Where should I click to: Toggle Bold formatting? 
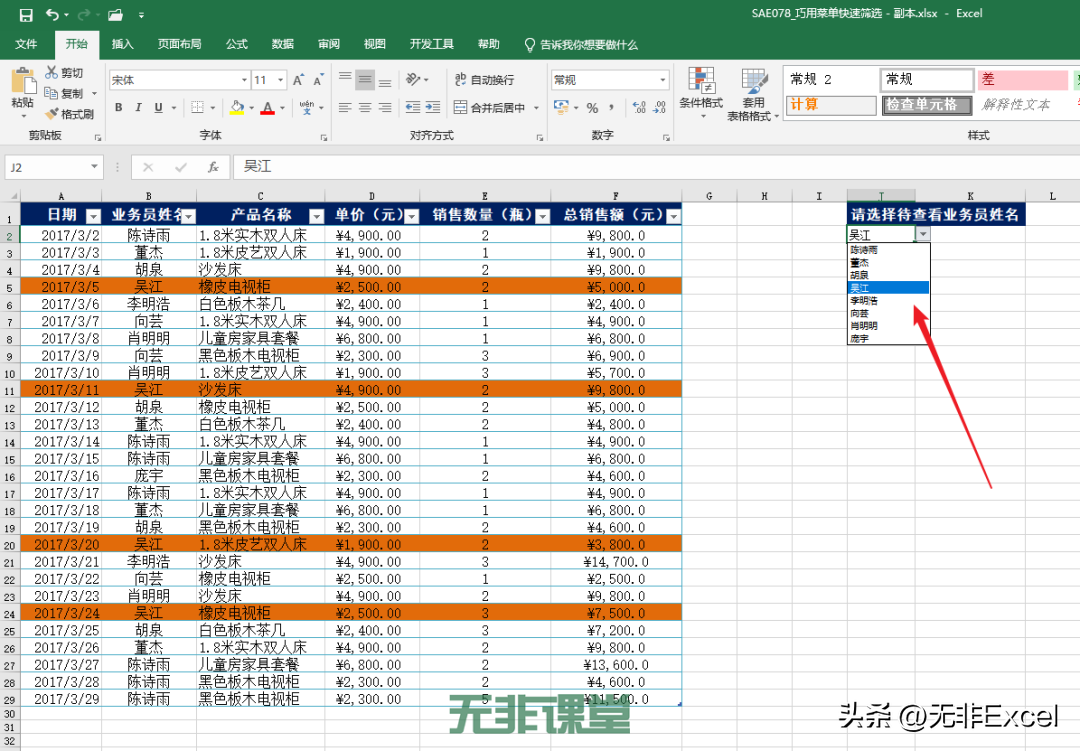pos(118,107)
